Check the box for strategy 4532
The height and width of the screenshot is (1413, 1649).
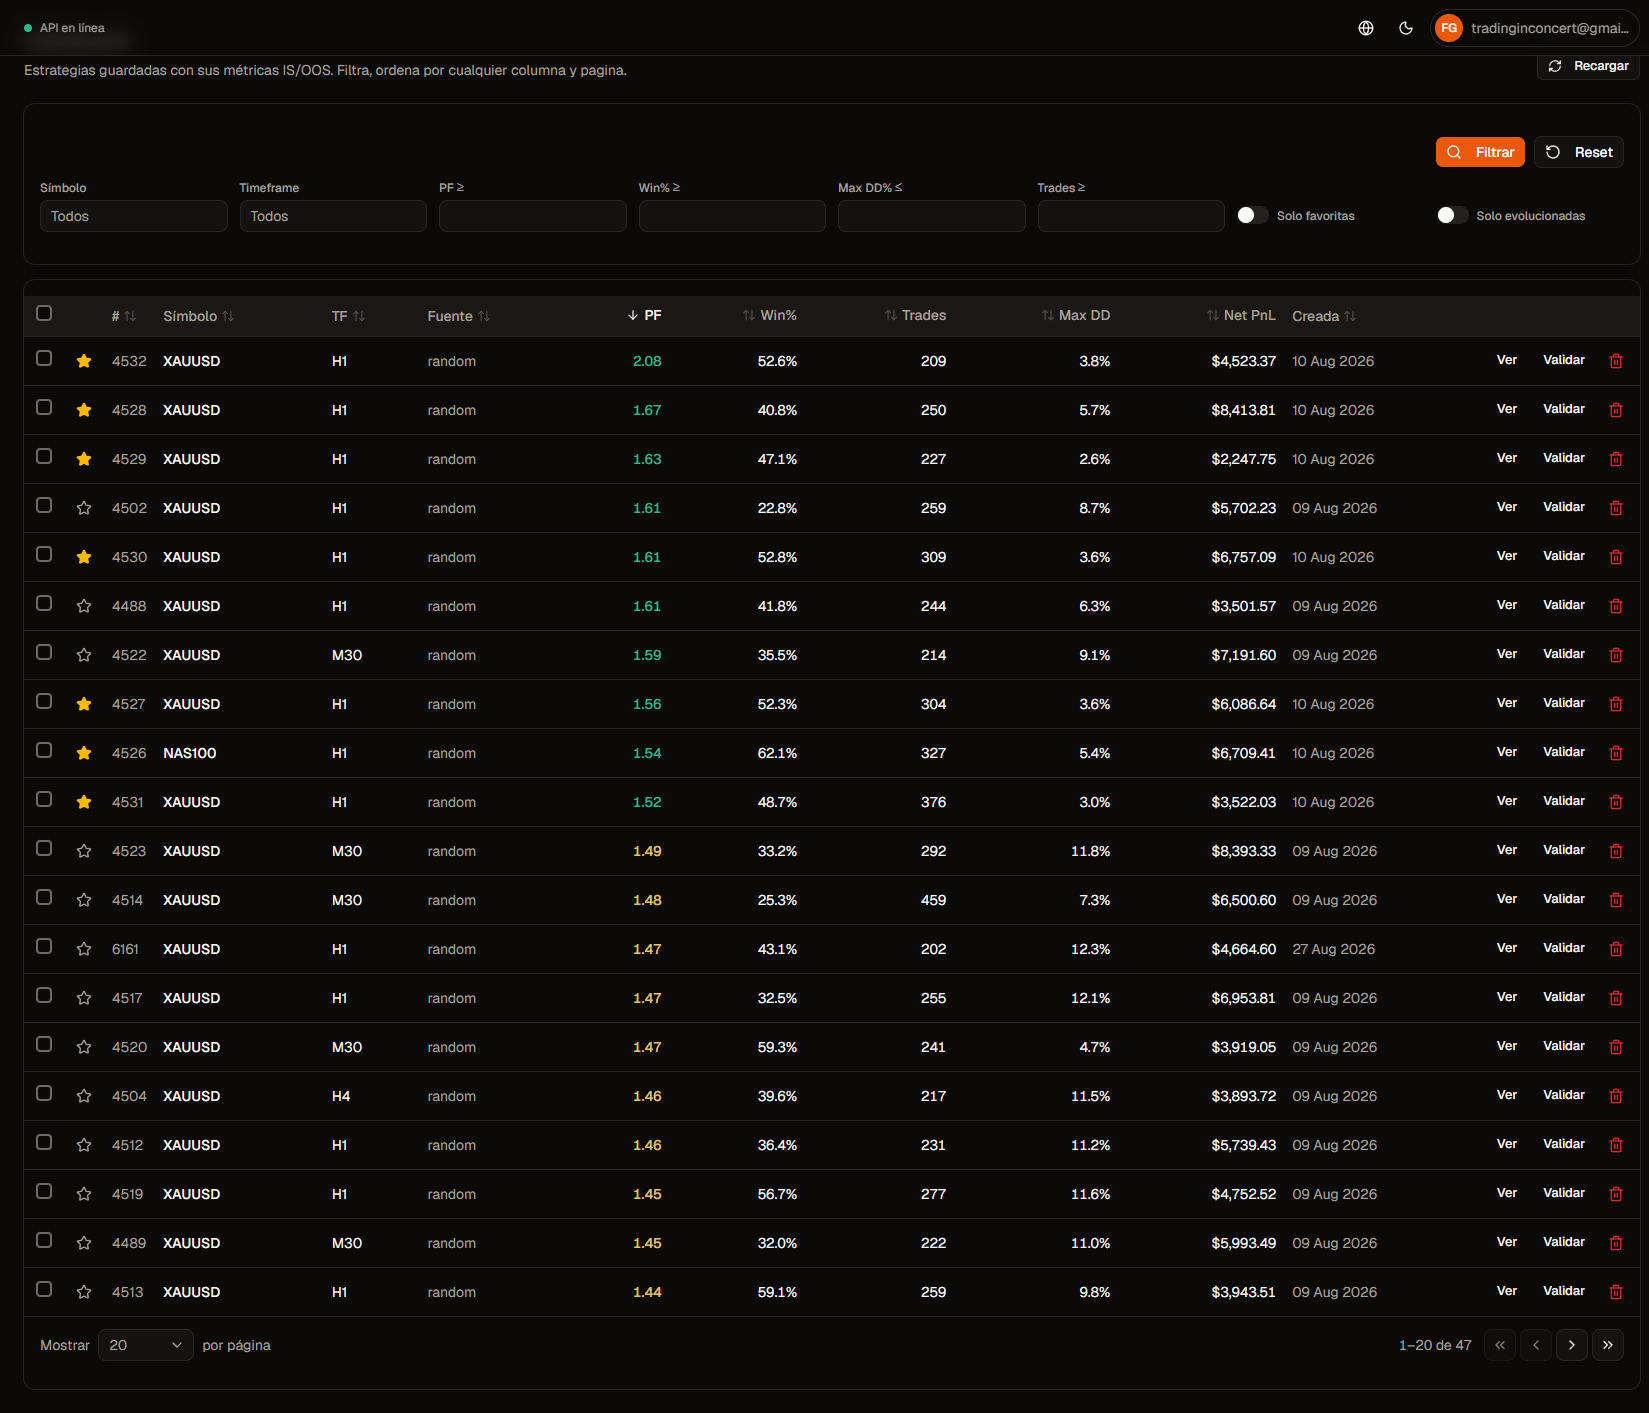[44, 358]
